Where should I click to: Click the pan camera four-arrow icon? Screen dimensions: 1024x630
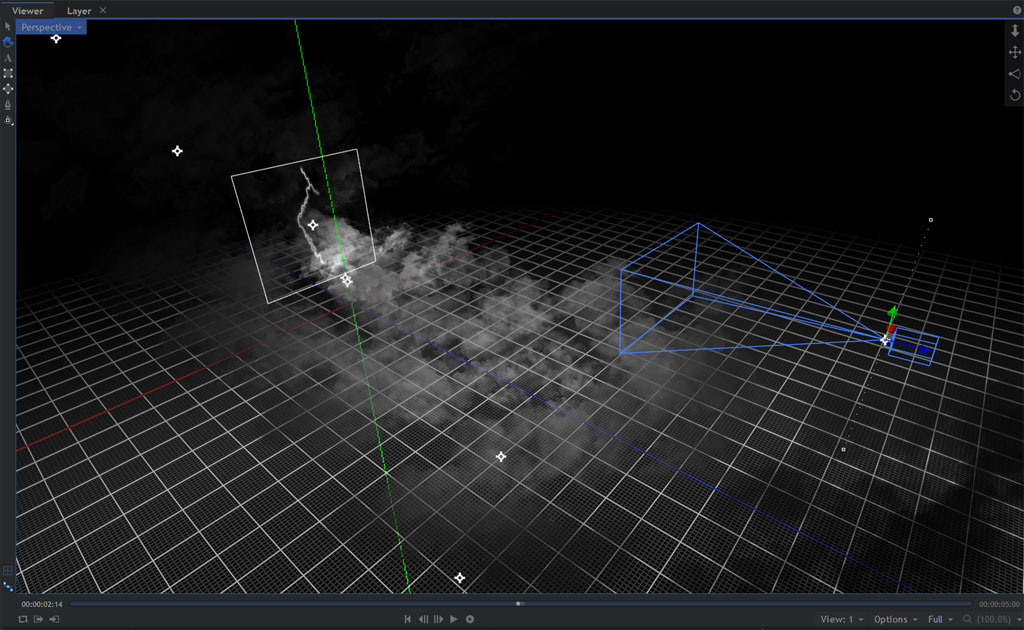[1015, 52]
